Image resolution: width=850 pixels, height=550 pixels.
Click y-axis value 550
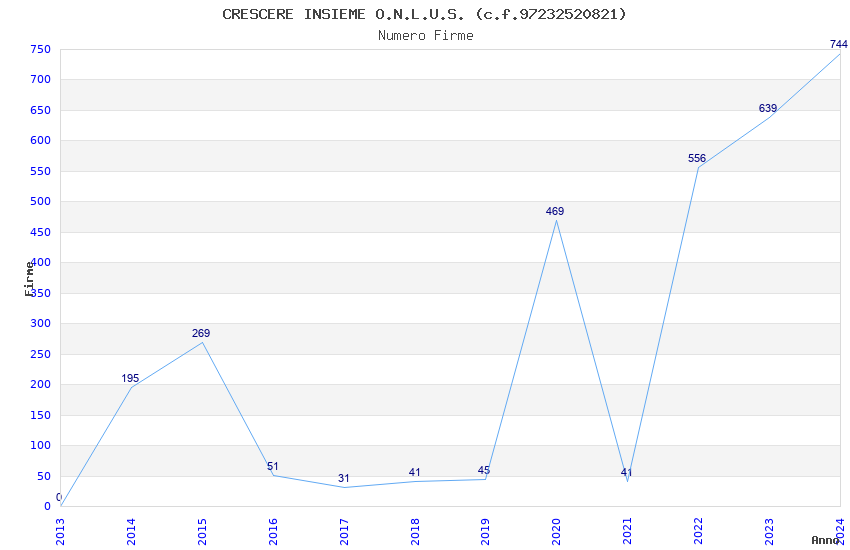(41, 171)
